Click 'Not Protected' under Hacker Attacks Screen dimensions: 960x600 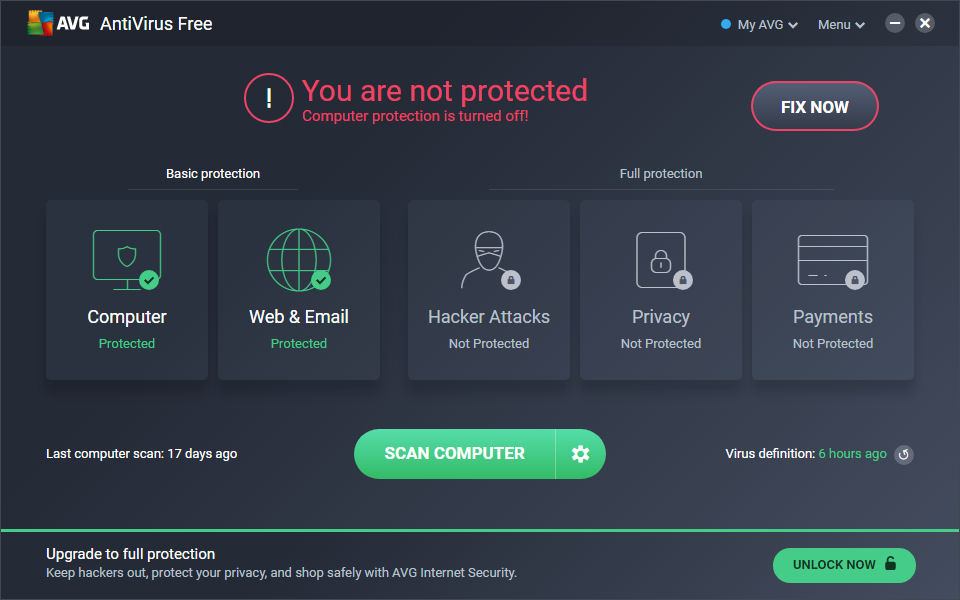489,343
